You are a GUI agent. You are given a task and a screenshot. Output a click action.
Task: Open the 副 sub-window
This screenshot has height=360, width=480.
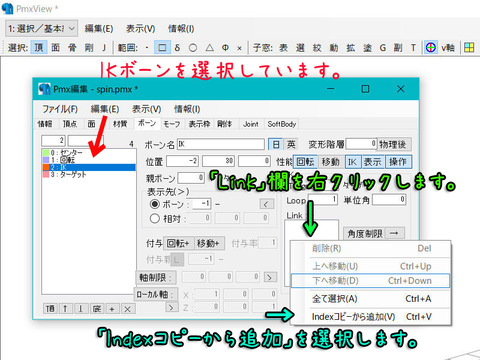398,48
